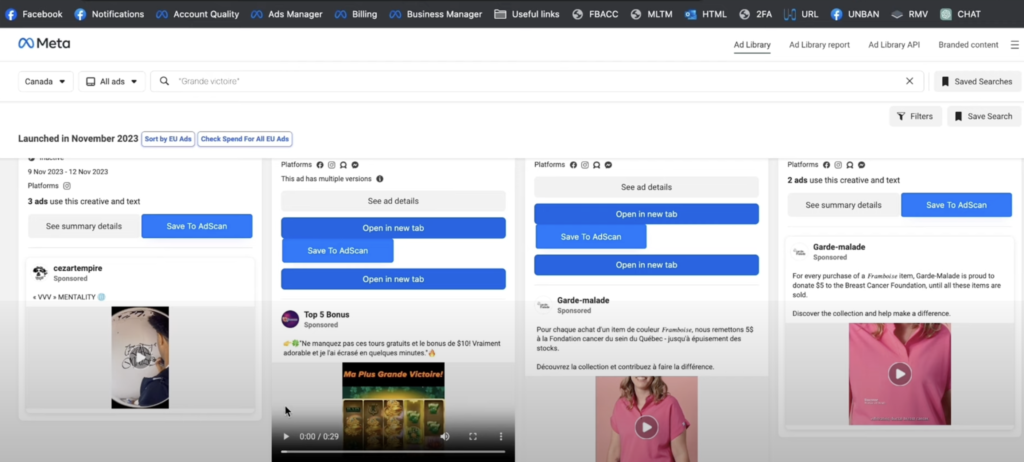The height and width of the screenshot is (462, 1024).
Task: Save To AdScan in the fourth column
Action: 956,205
